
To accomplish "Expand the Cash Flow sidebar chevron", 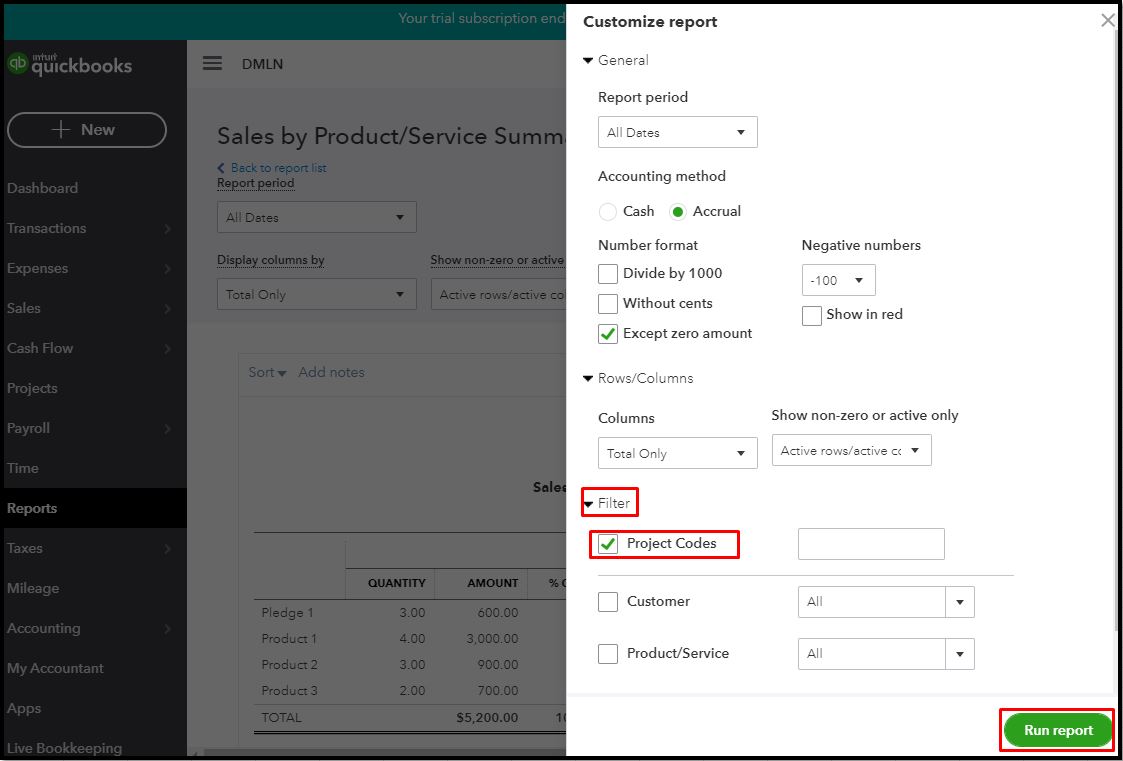I will click(x=167, y=349).
